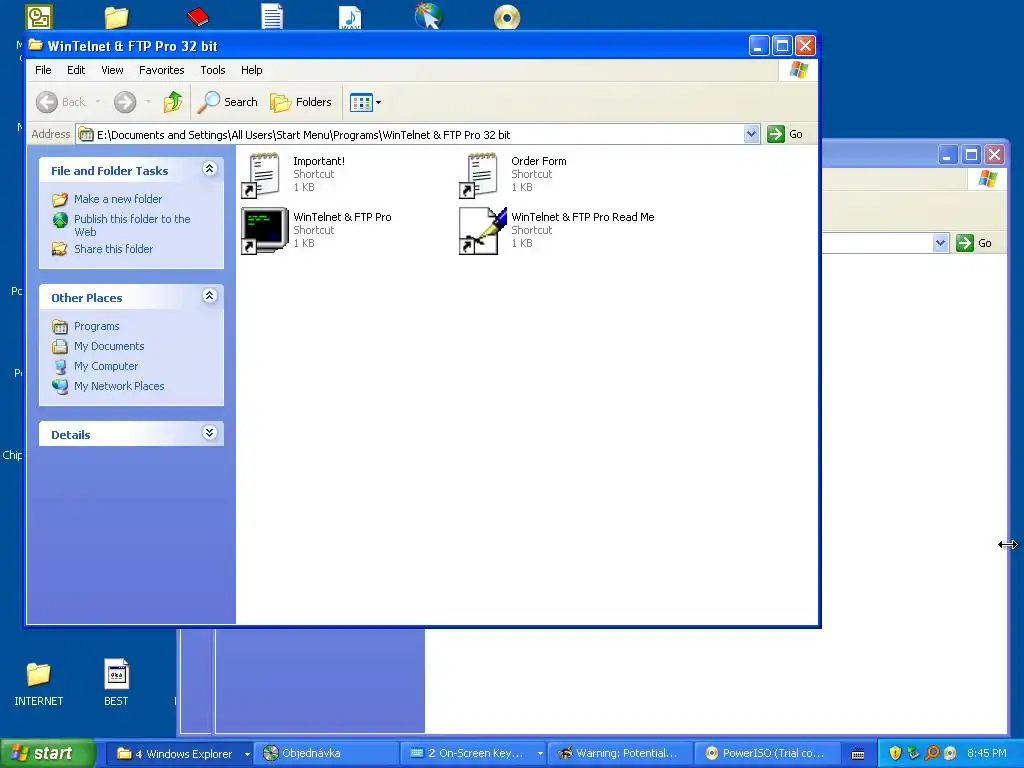Screen dimensions: 1024x768
Task: Click the keyboard language bar icon
Action: pos(858,754)
